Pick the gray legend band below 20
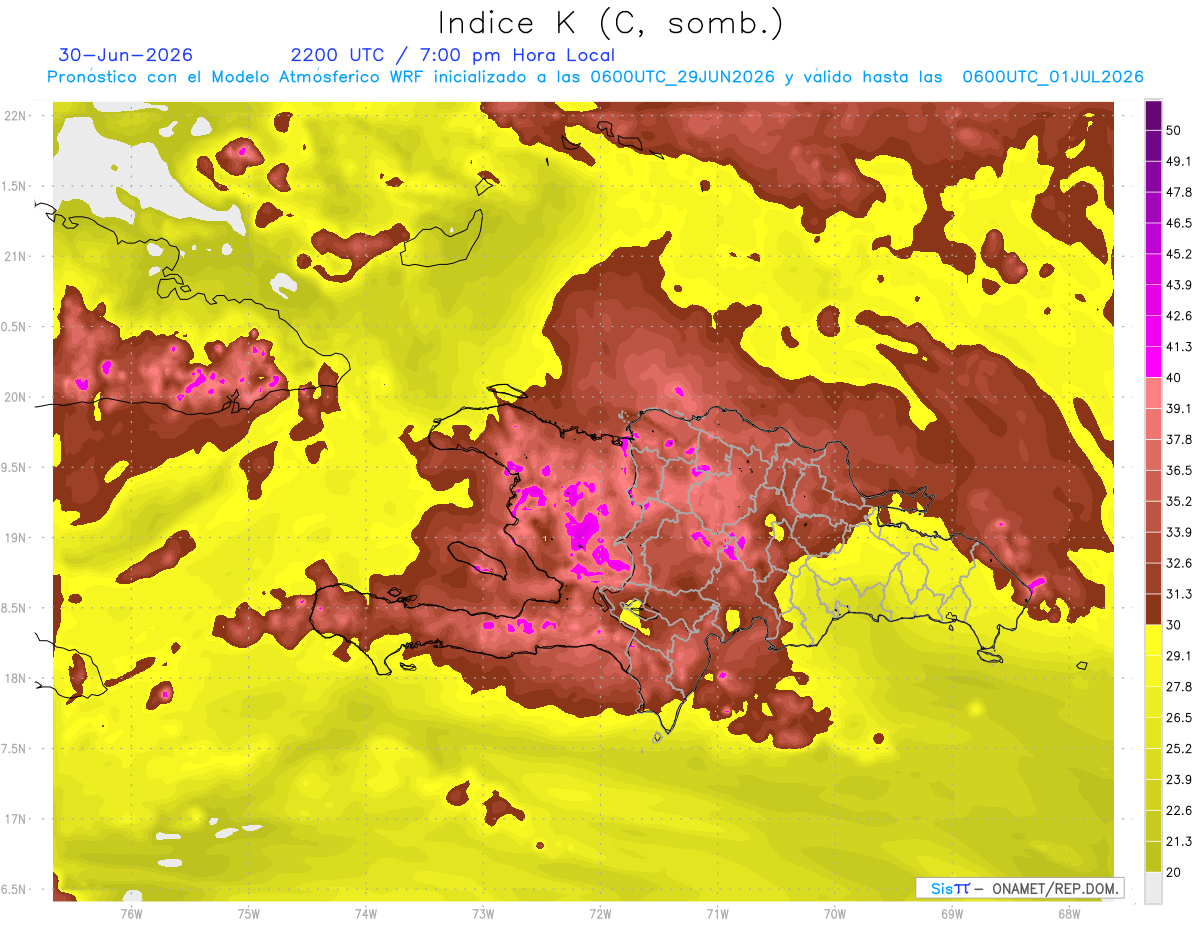Image resolution: width=1200 pixels, height=927 pixels. [x=1153, y=887]
